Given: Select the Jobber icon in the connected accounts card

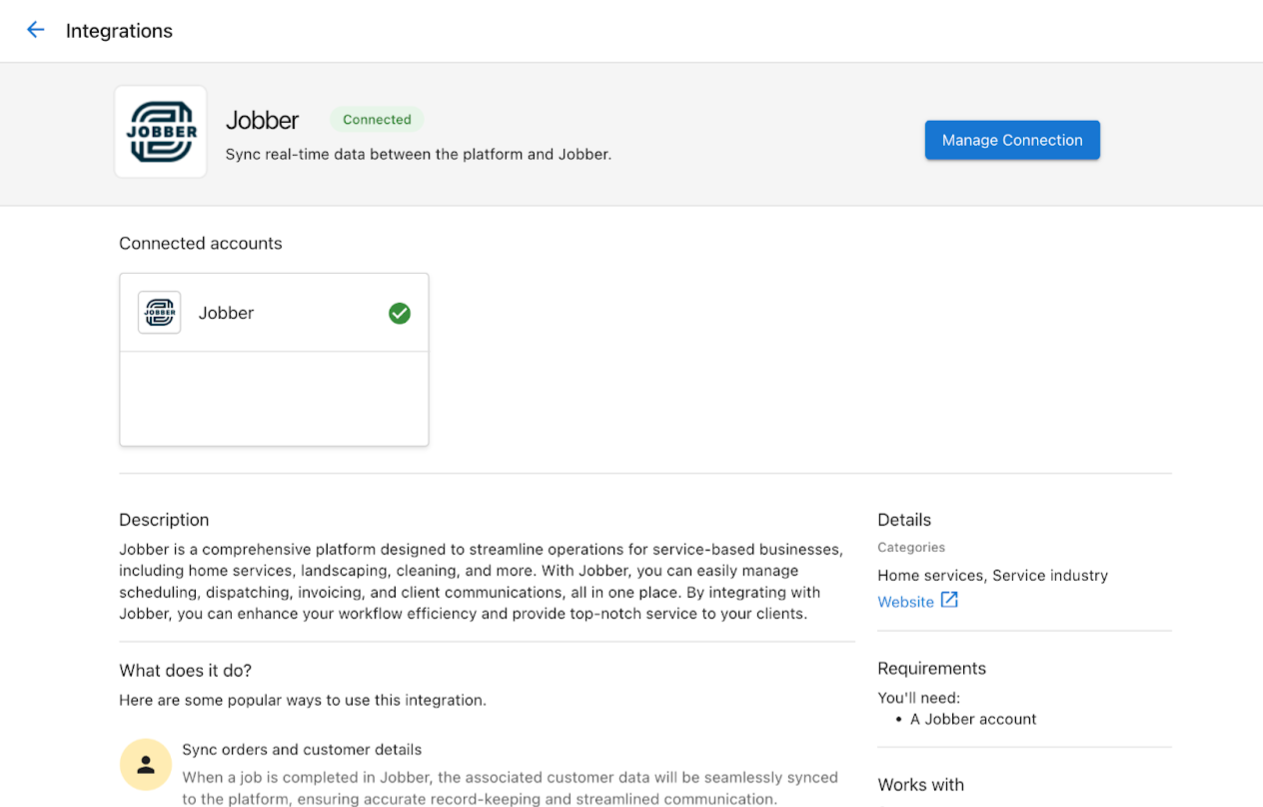Looking at the screenshot, I should pyautogui.click(x=159, y=312).
